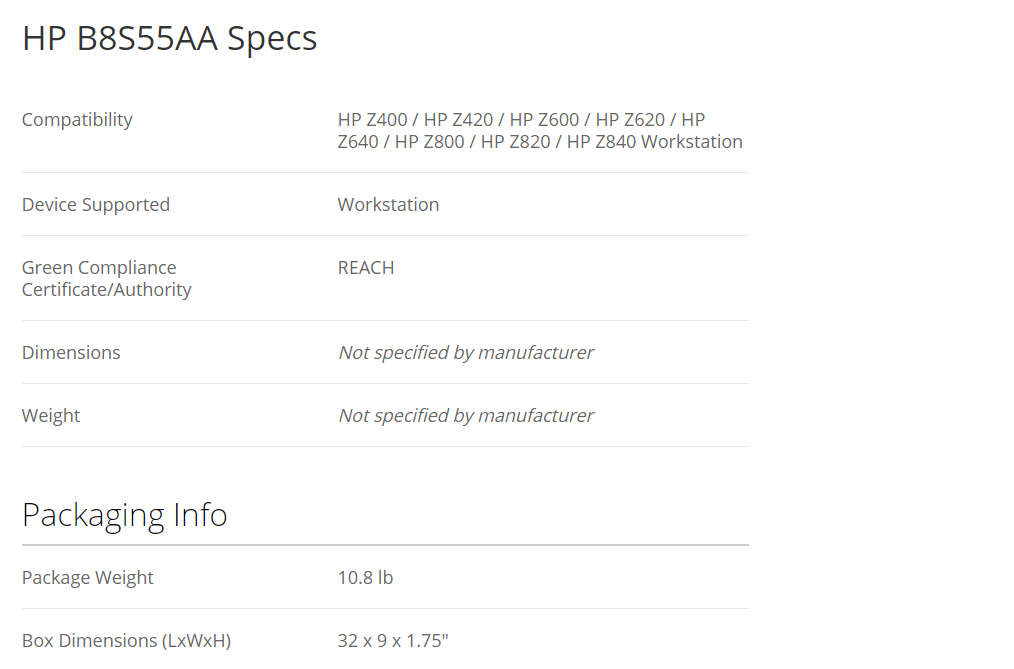
Task: Click the Weight row label
Action: pos(51,416)
